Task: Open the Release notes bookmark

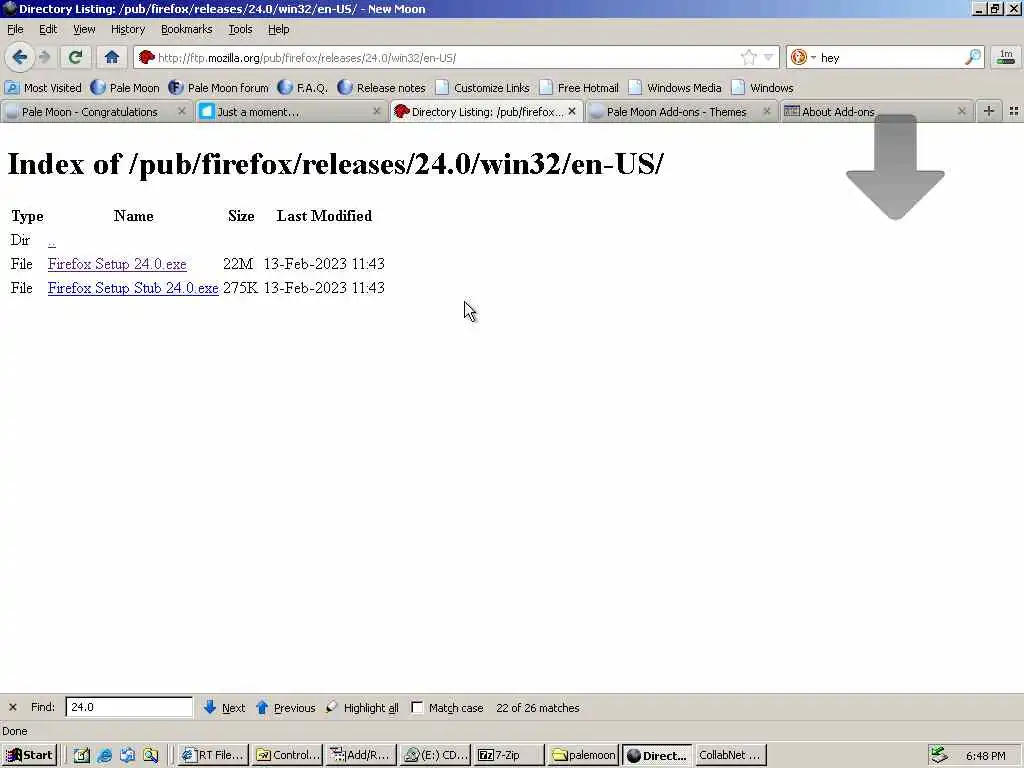Action: pyautogui.click(x=381, y=88)
